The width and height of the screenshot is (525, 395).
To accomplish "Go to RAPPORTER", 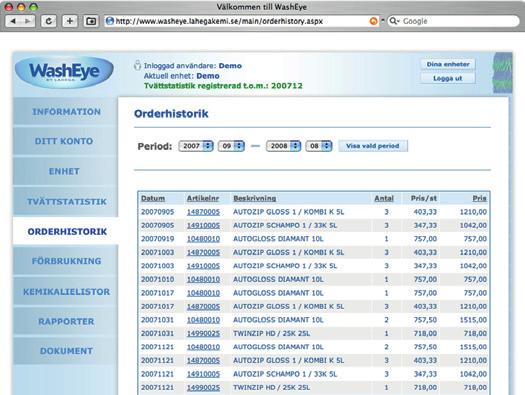I will [x=66, y=321].
